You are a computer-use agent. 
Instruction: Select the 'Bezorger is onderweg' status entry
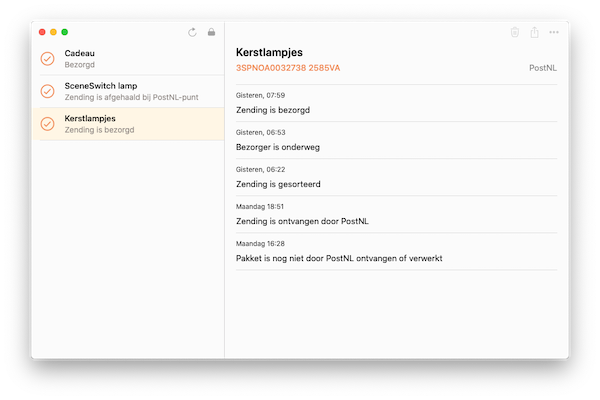coord(396,140)
